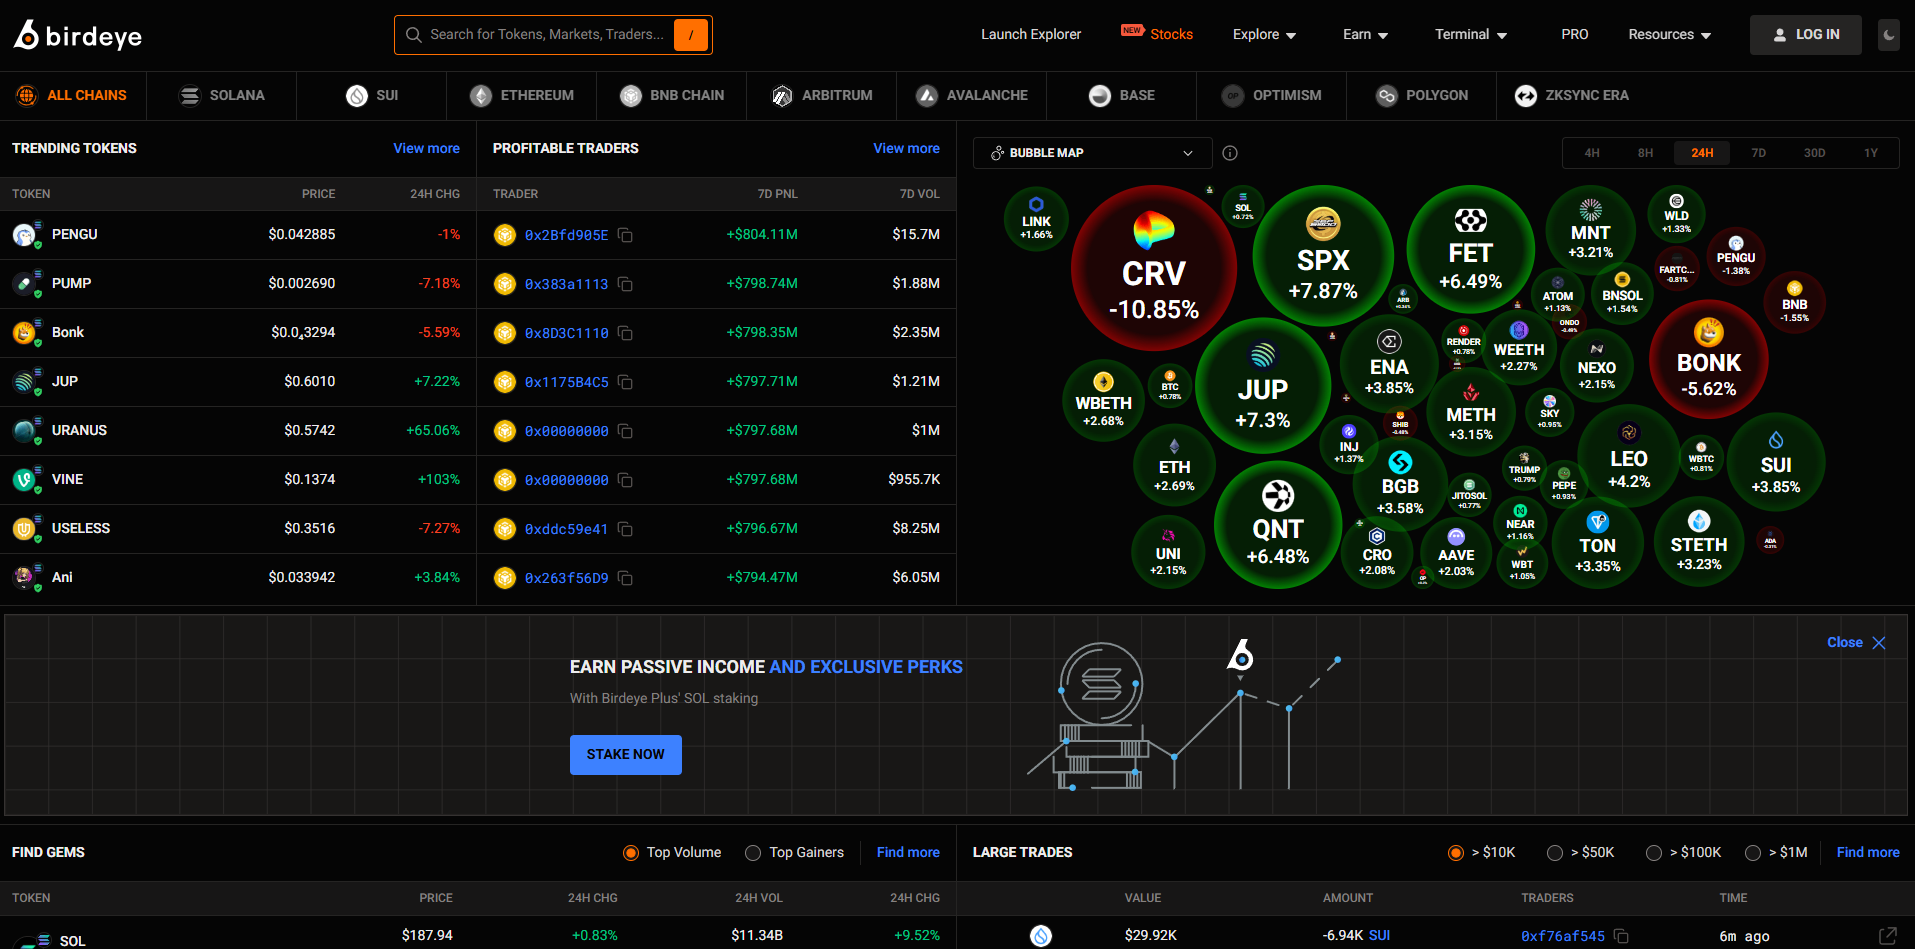The height and width of the screenshot is (949, 1915).
Task: Expand the Resources menu
Action: coord(1669,35)
